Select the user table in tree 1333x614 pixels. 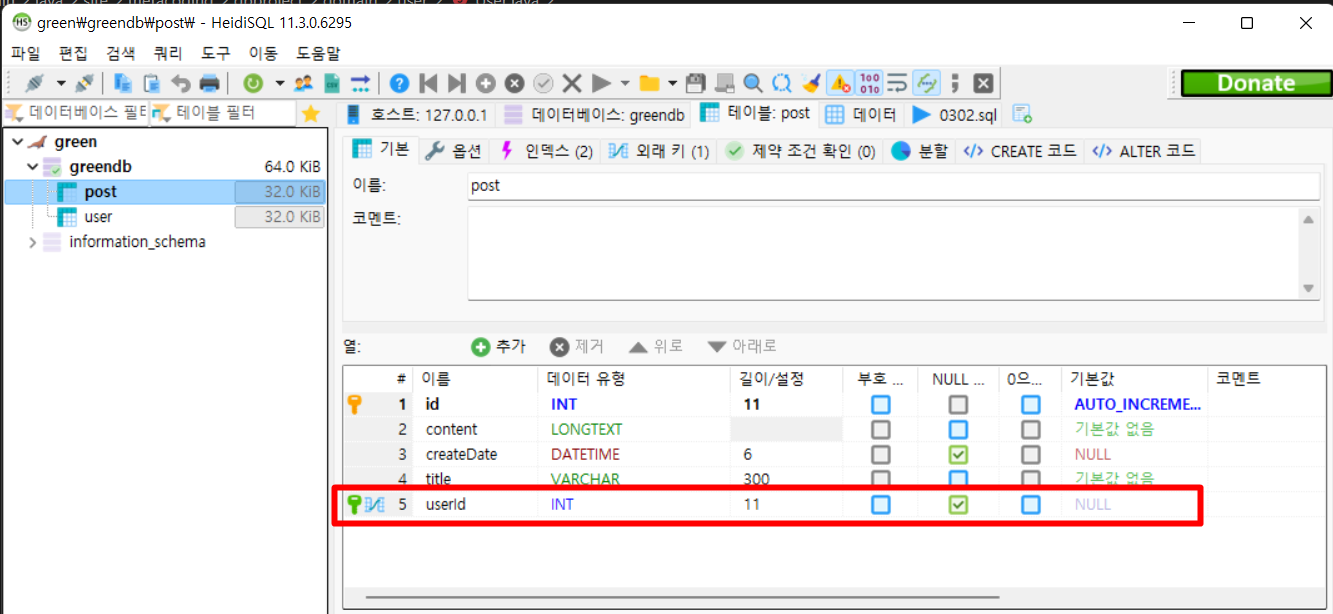point(98,217)
